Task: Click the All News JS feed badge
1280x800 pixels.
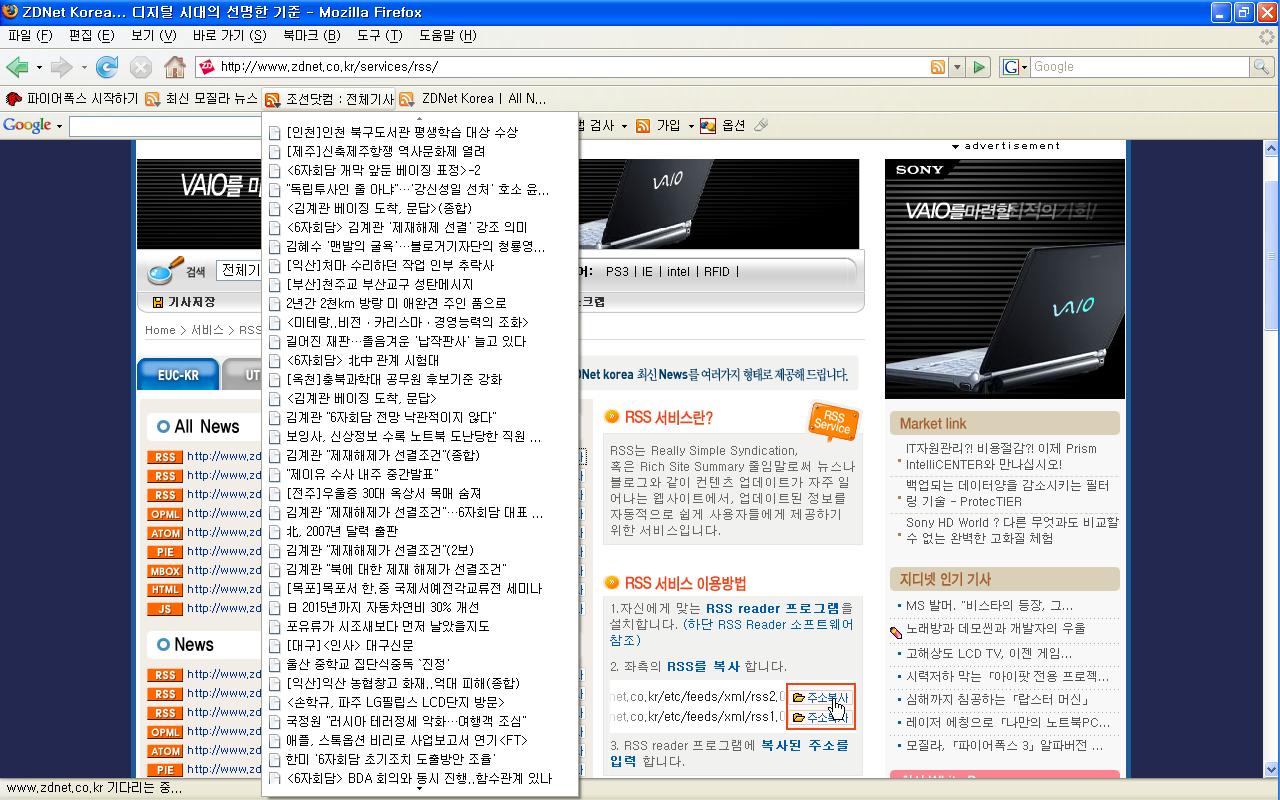Action: pos(165,609)
